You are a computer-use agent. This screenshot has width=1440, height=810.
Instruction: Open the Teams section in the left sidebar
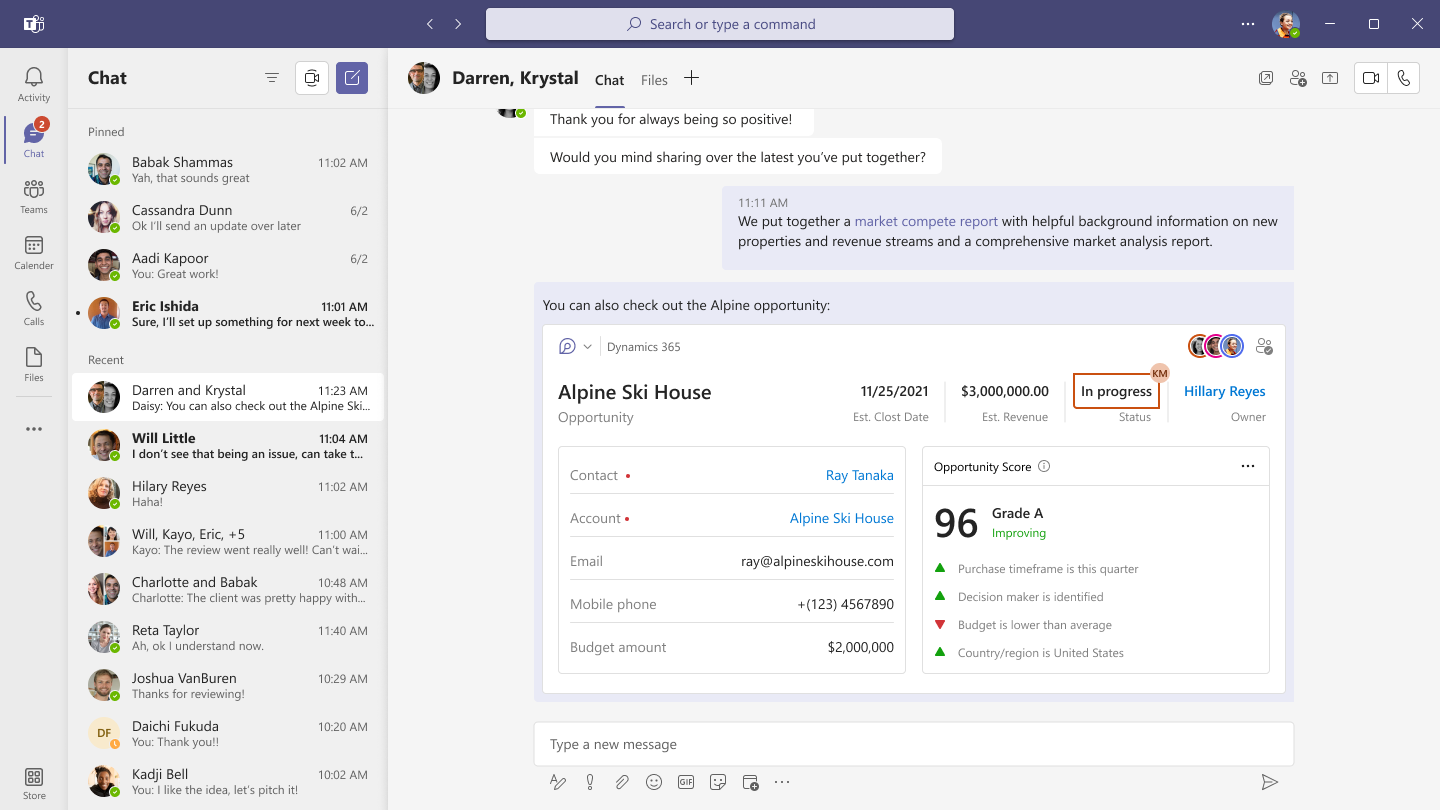point(33,192)
